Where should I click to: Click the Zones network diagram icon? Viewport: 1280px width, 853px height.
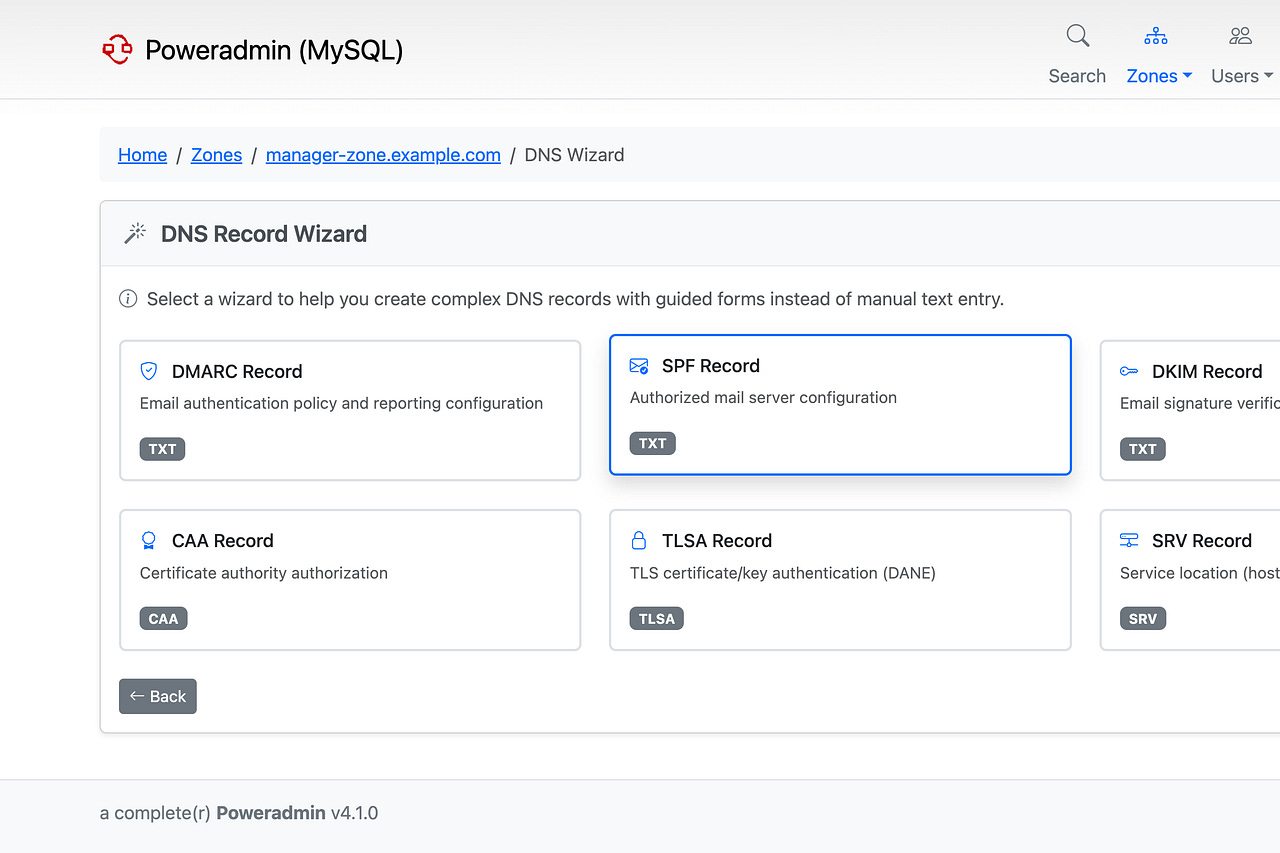pyautogui.click(x=1156, y=36)
